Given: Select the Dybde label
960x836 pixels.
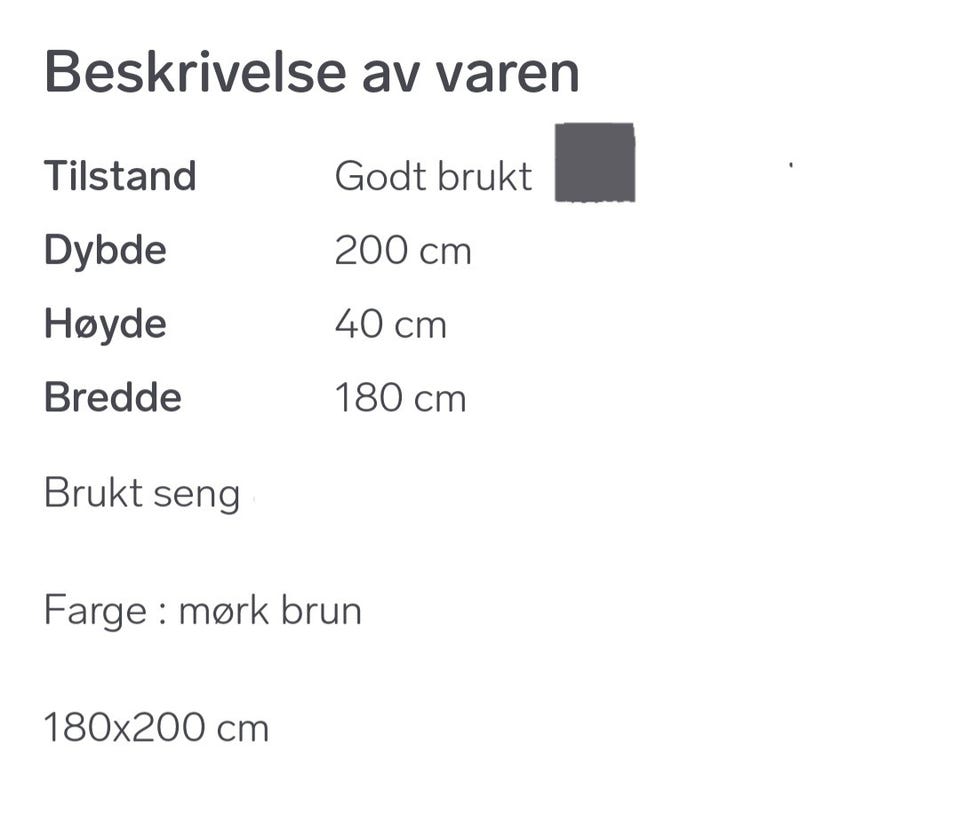Looking at the screenshot, I should 105,250.
